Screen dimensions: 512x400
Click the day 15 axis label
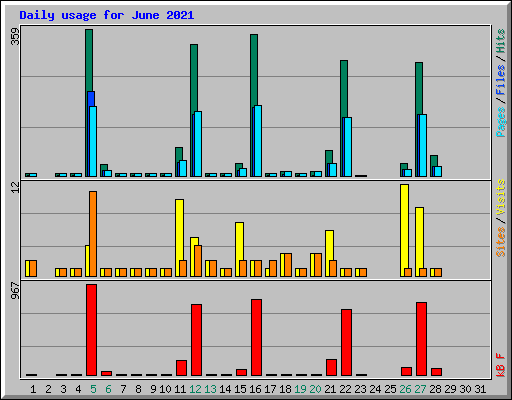point(240,389)
